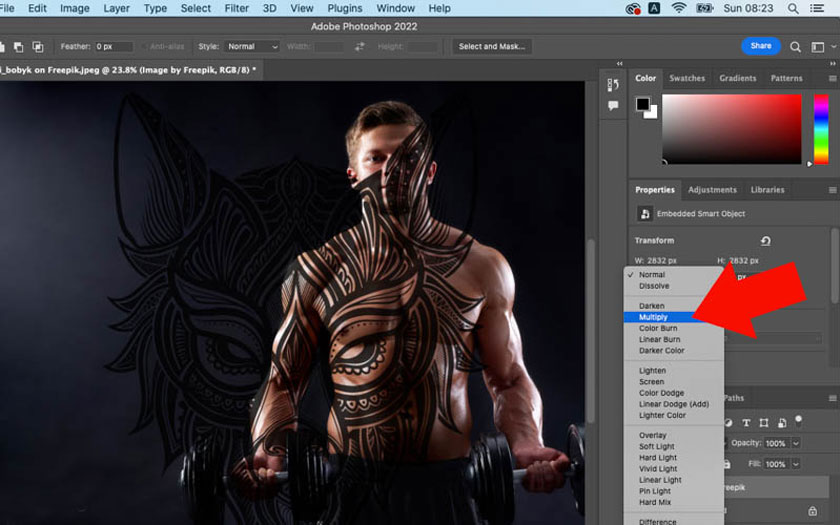Click the smart object layer filter icon
The height and width of the screenshot is (525, 840).
click(782, 422)
